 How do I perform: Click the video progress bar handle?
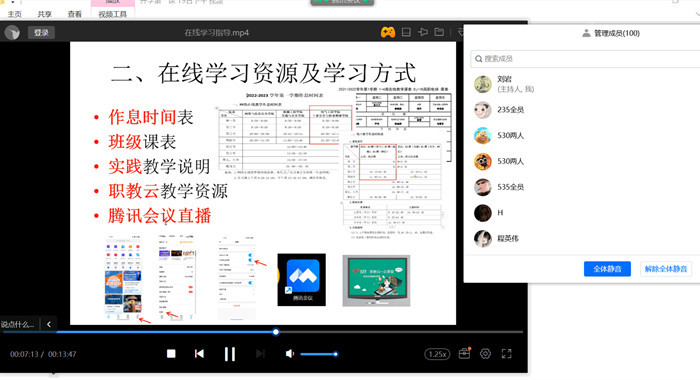pyautogui.click(x=276, y=332)
